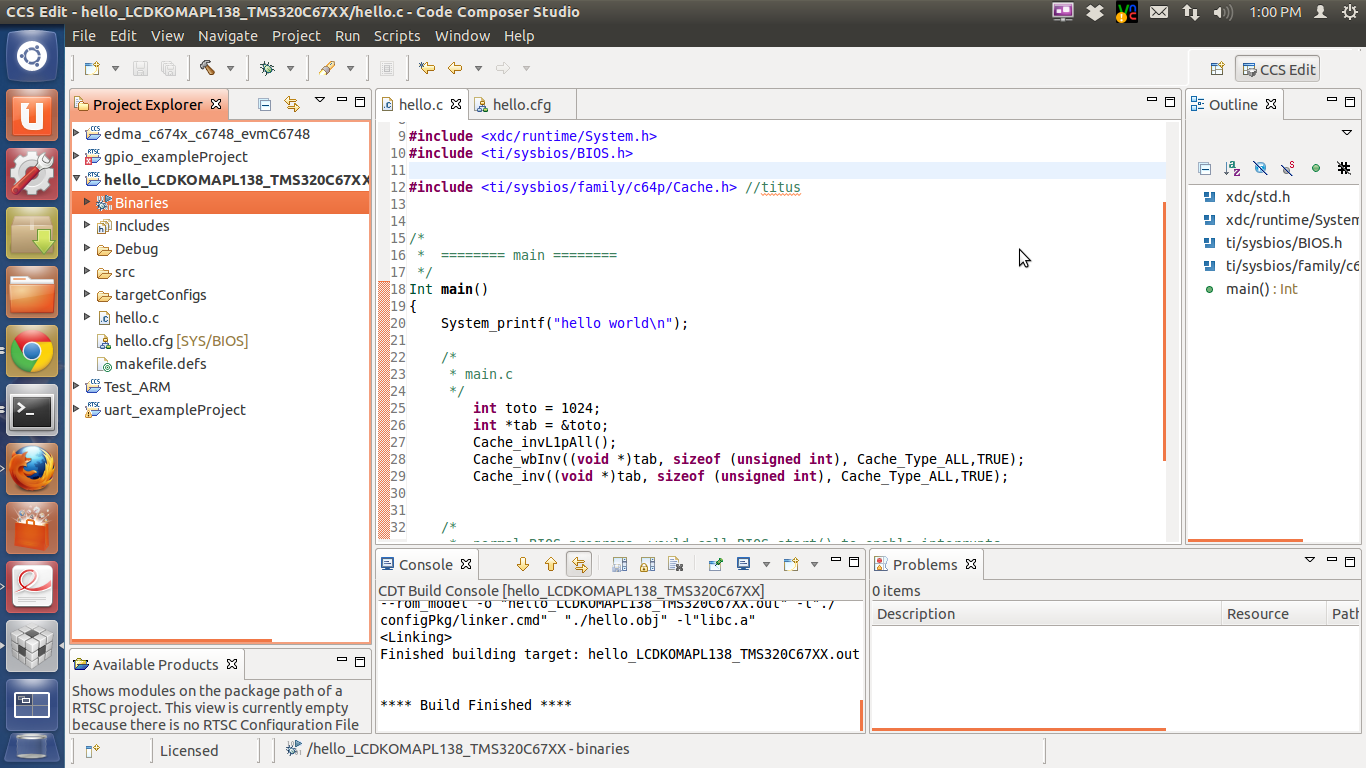Select the targetConfigs folder
Viewport: 1366px width, 768px height.
(x=160, y=294)
